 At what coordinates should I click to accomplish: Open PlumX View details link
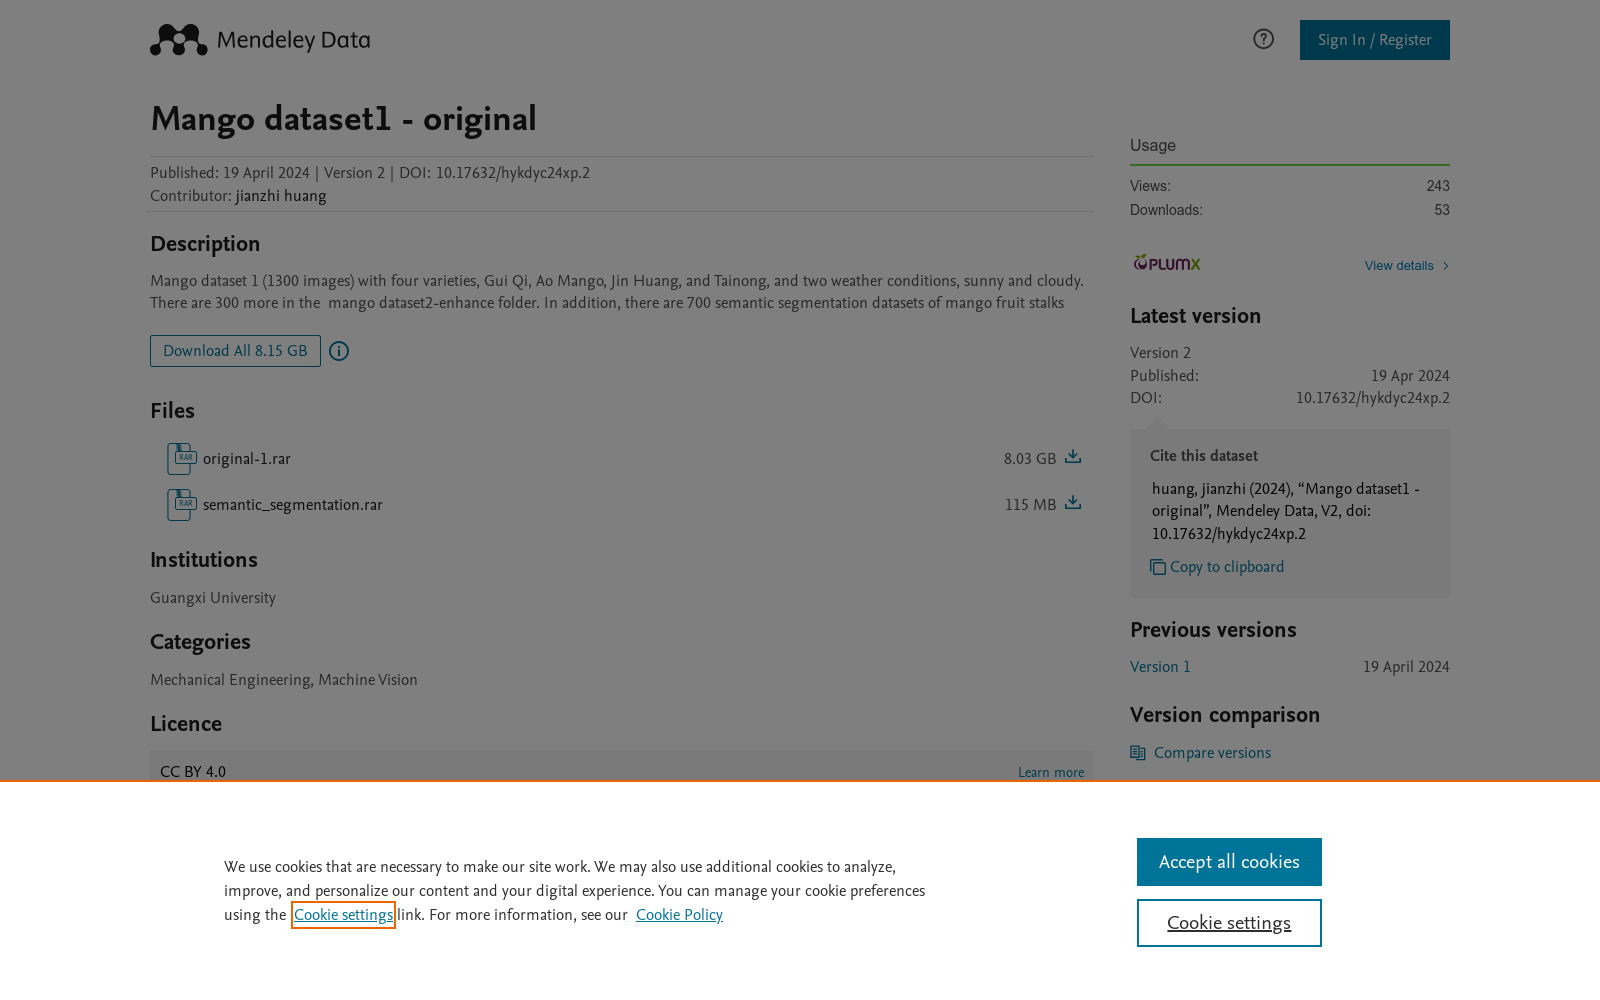tap(1399, 266)
